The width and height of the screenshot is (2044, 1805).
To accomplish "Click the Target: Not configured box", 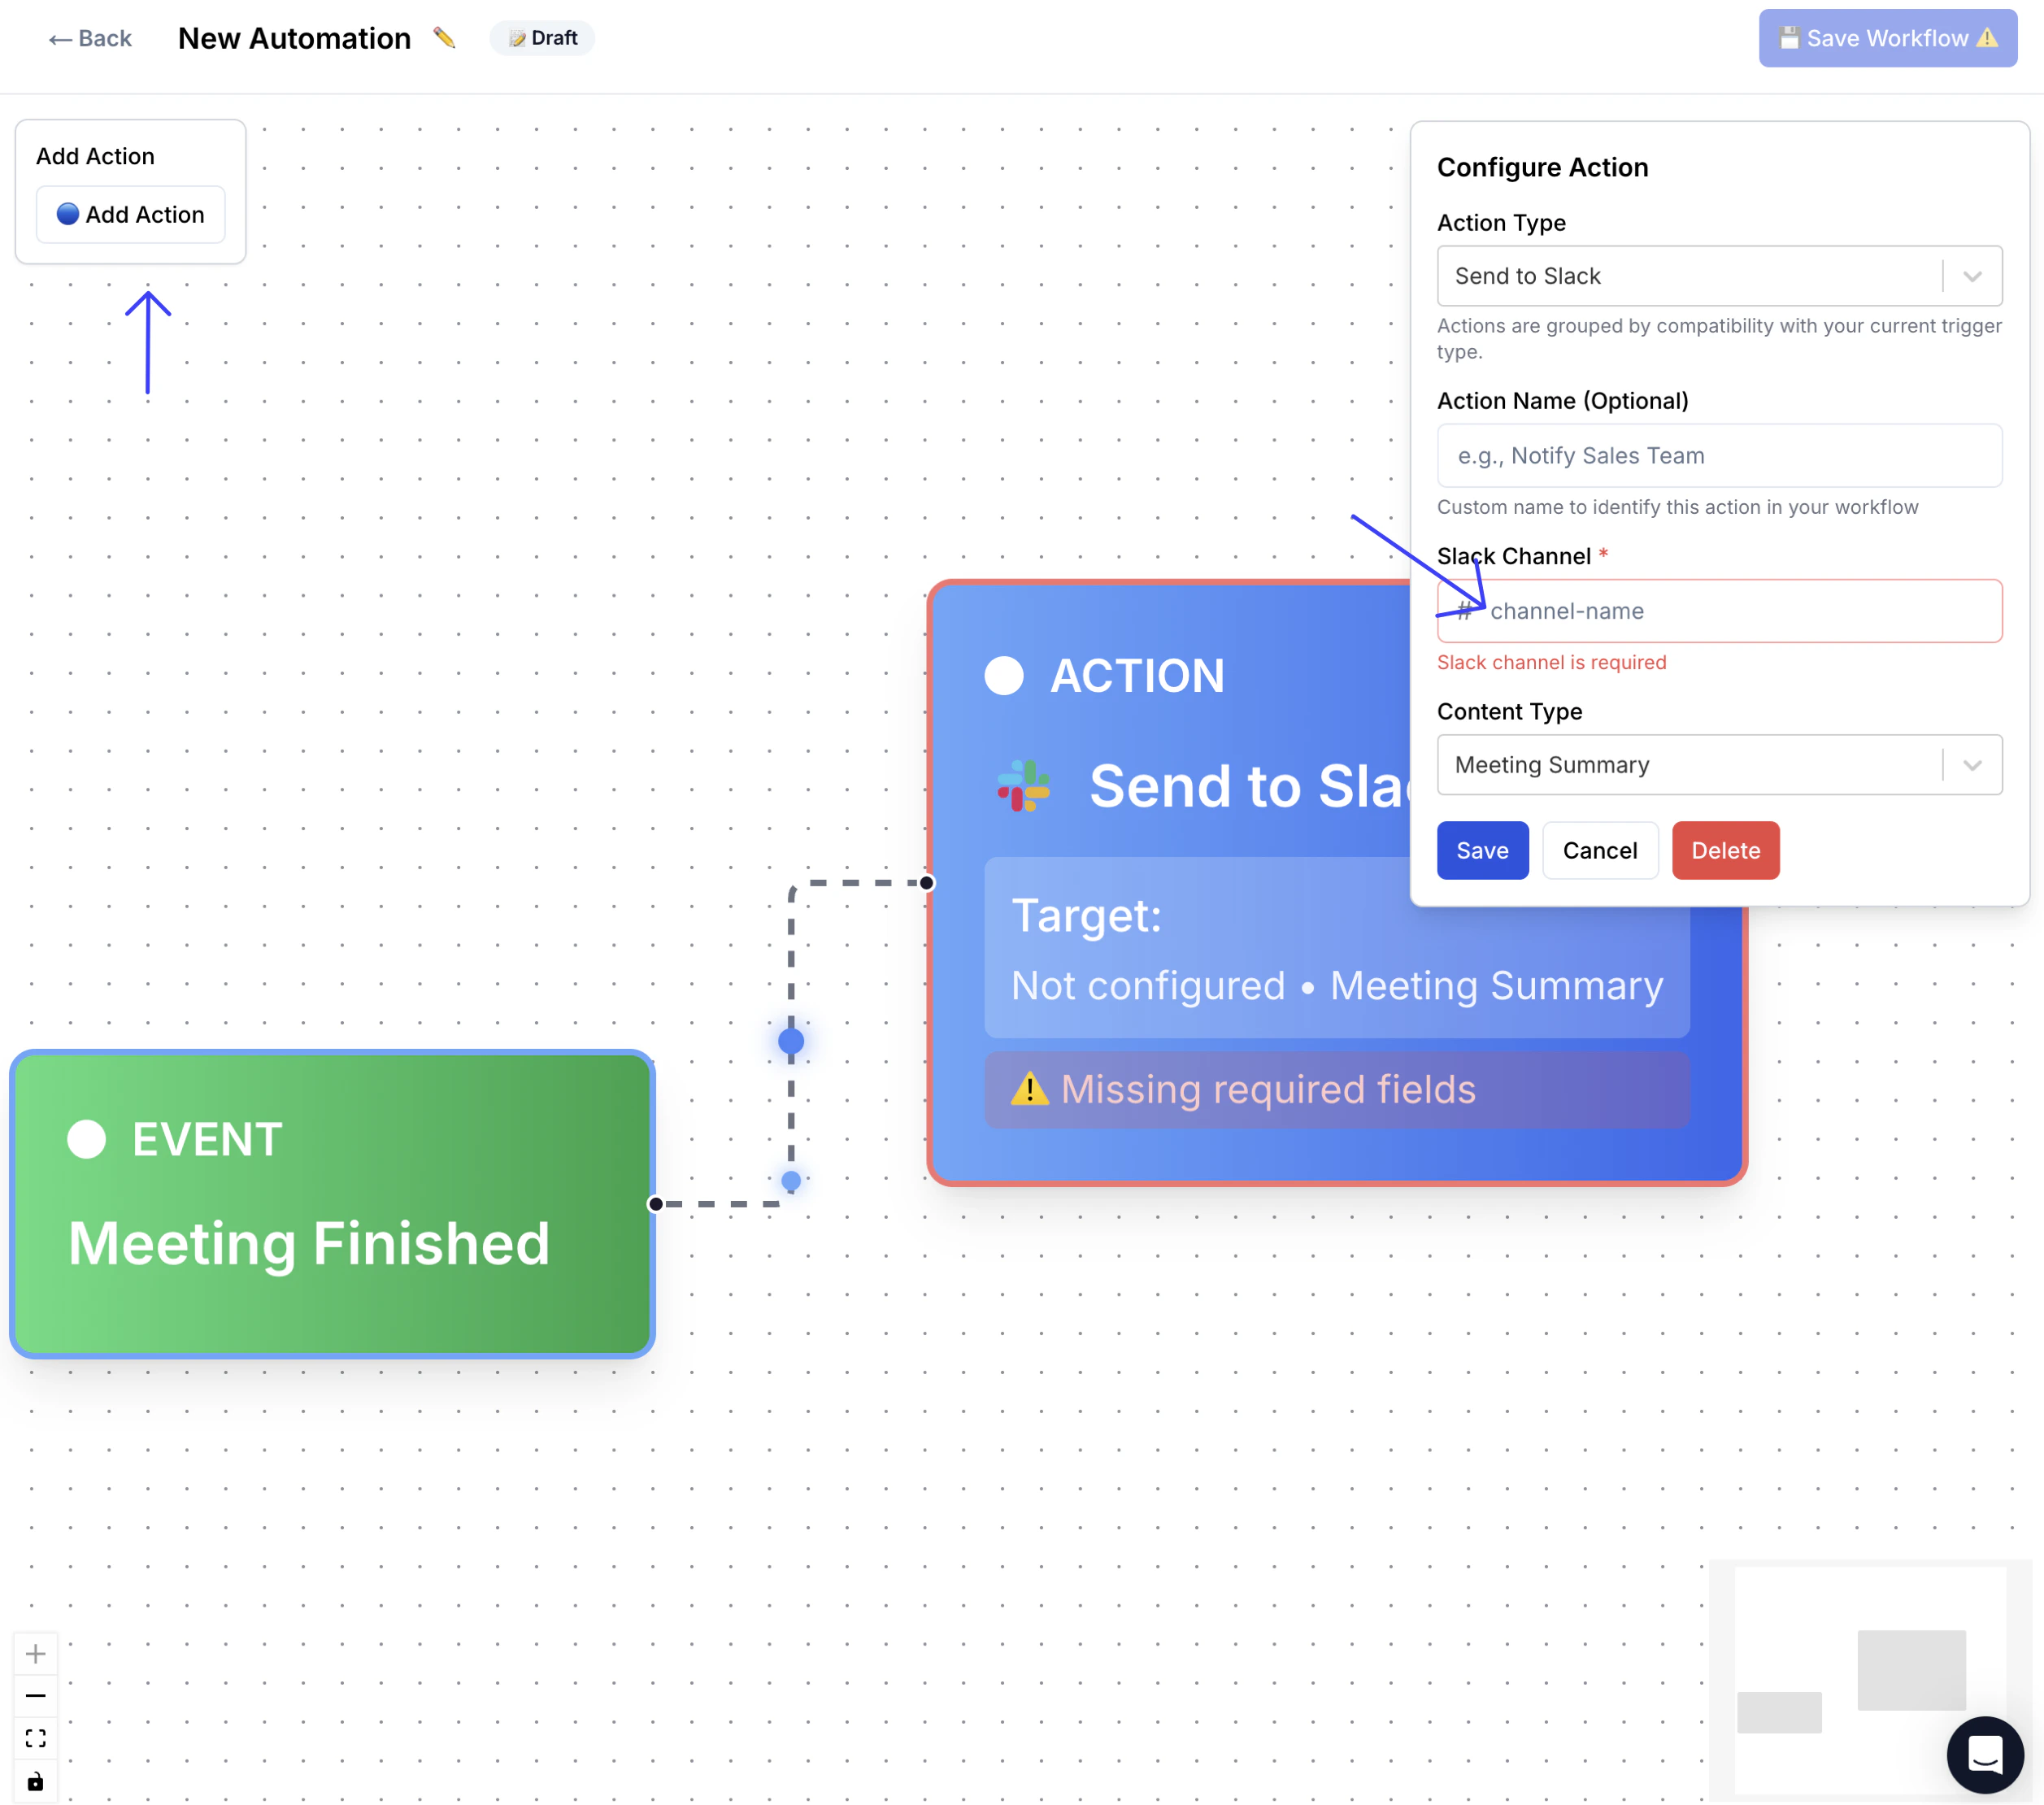I will (x=1337, y=948).
